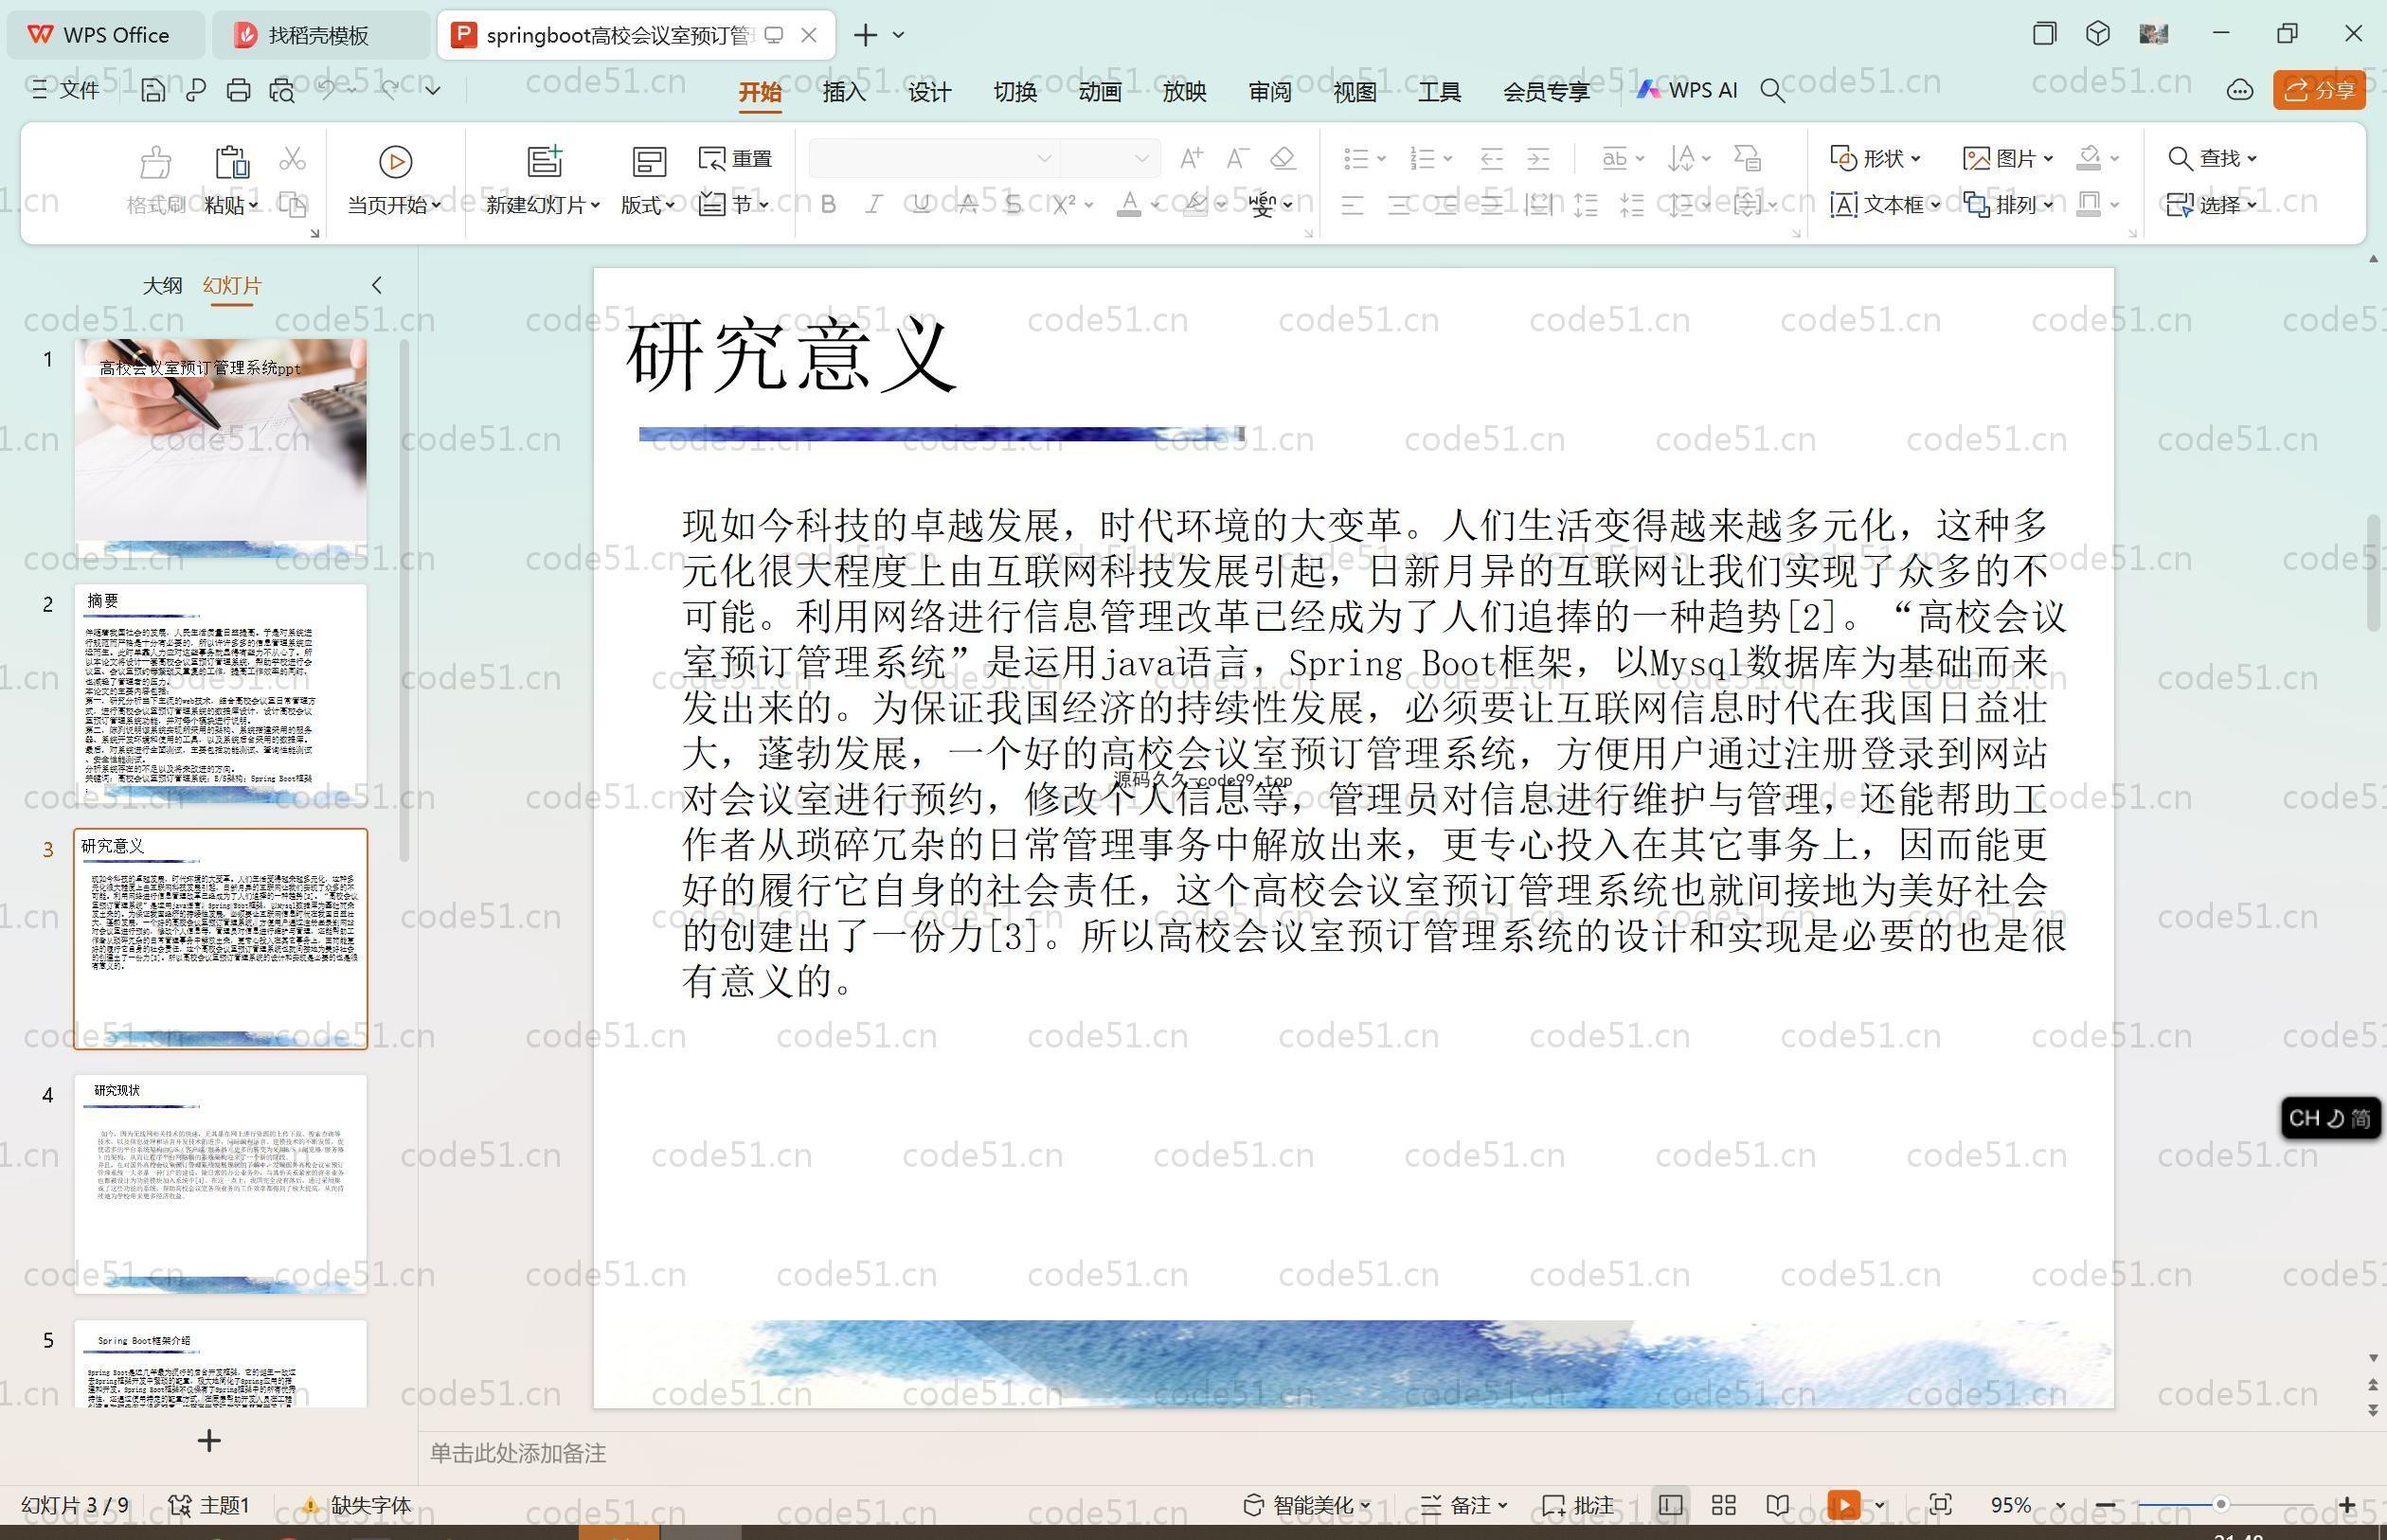2387x1540 pixels.
Task: Click the Clear formatting eraser icon
Action: pos(1283,158)
